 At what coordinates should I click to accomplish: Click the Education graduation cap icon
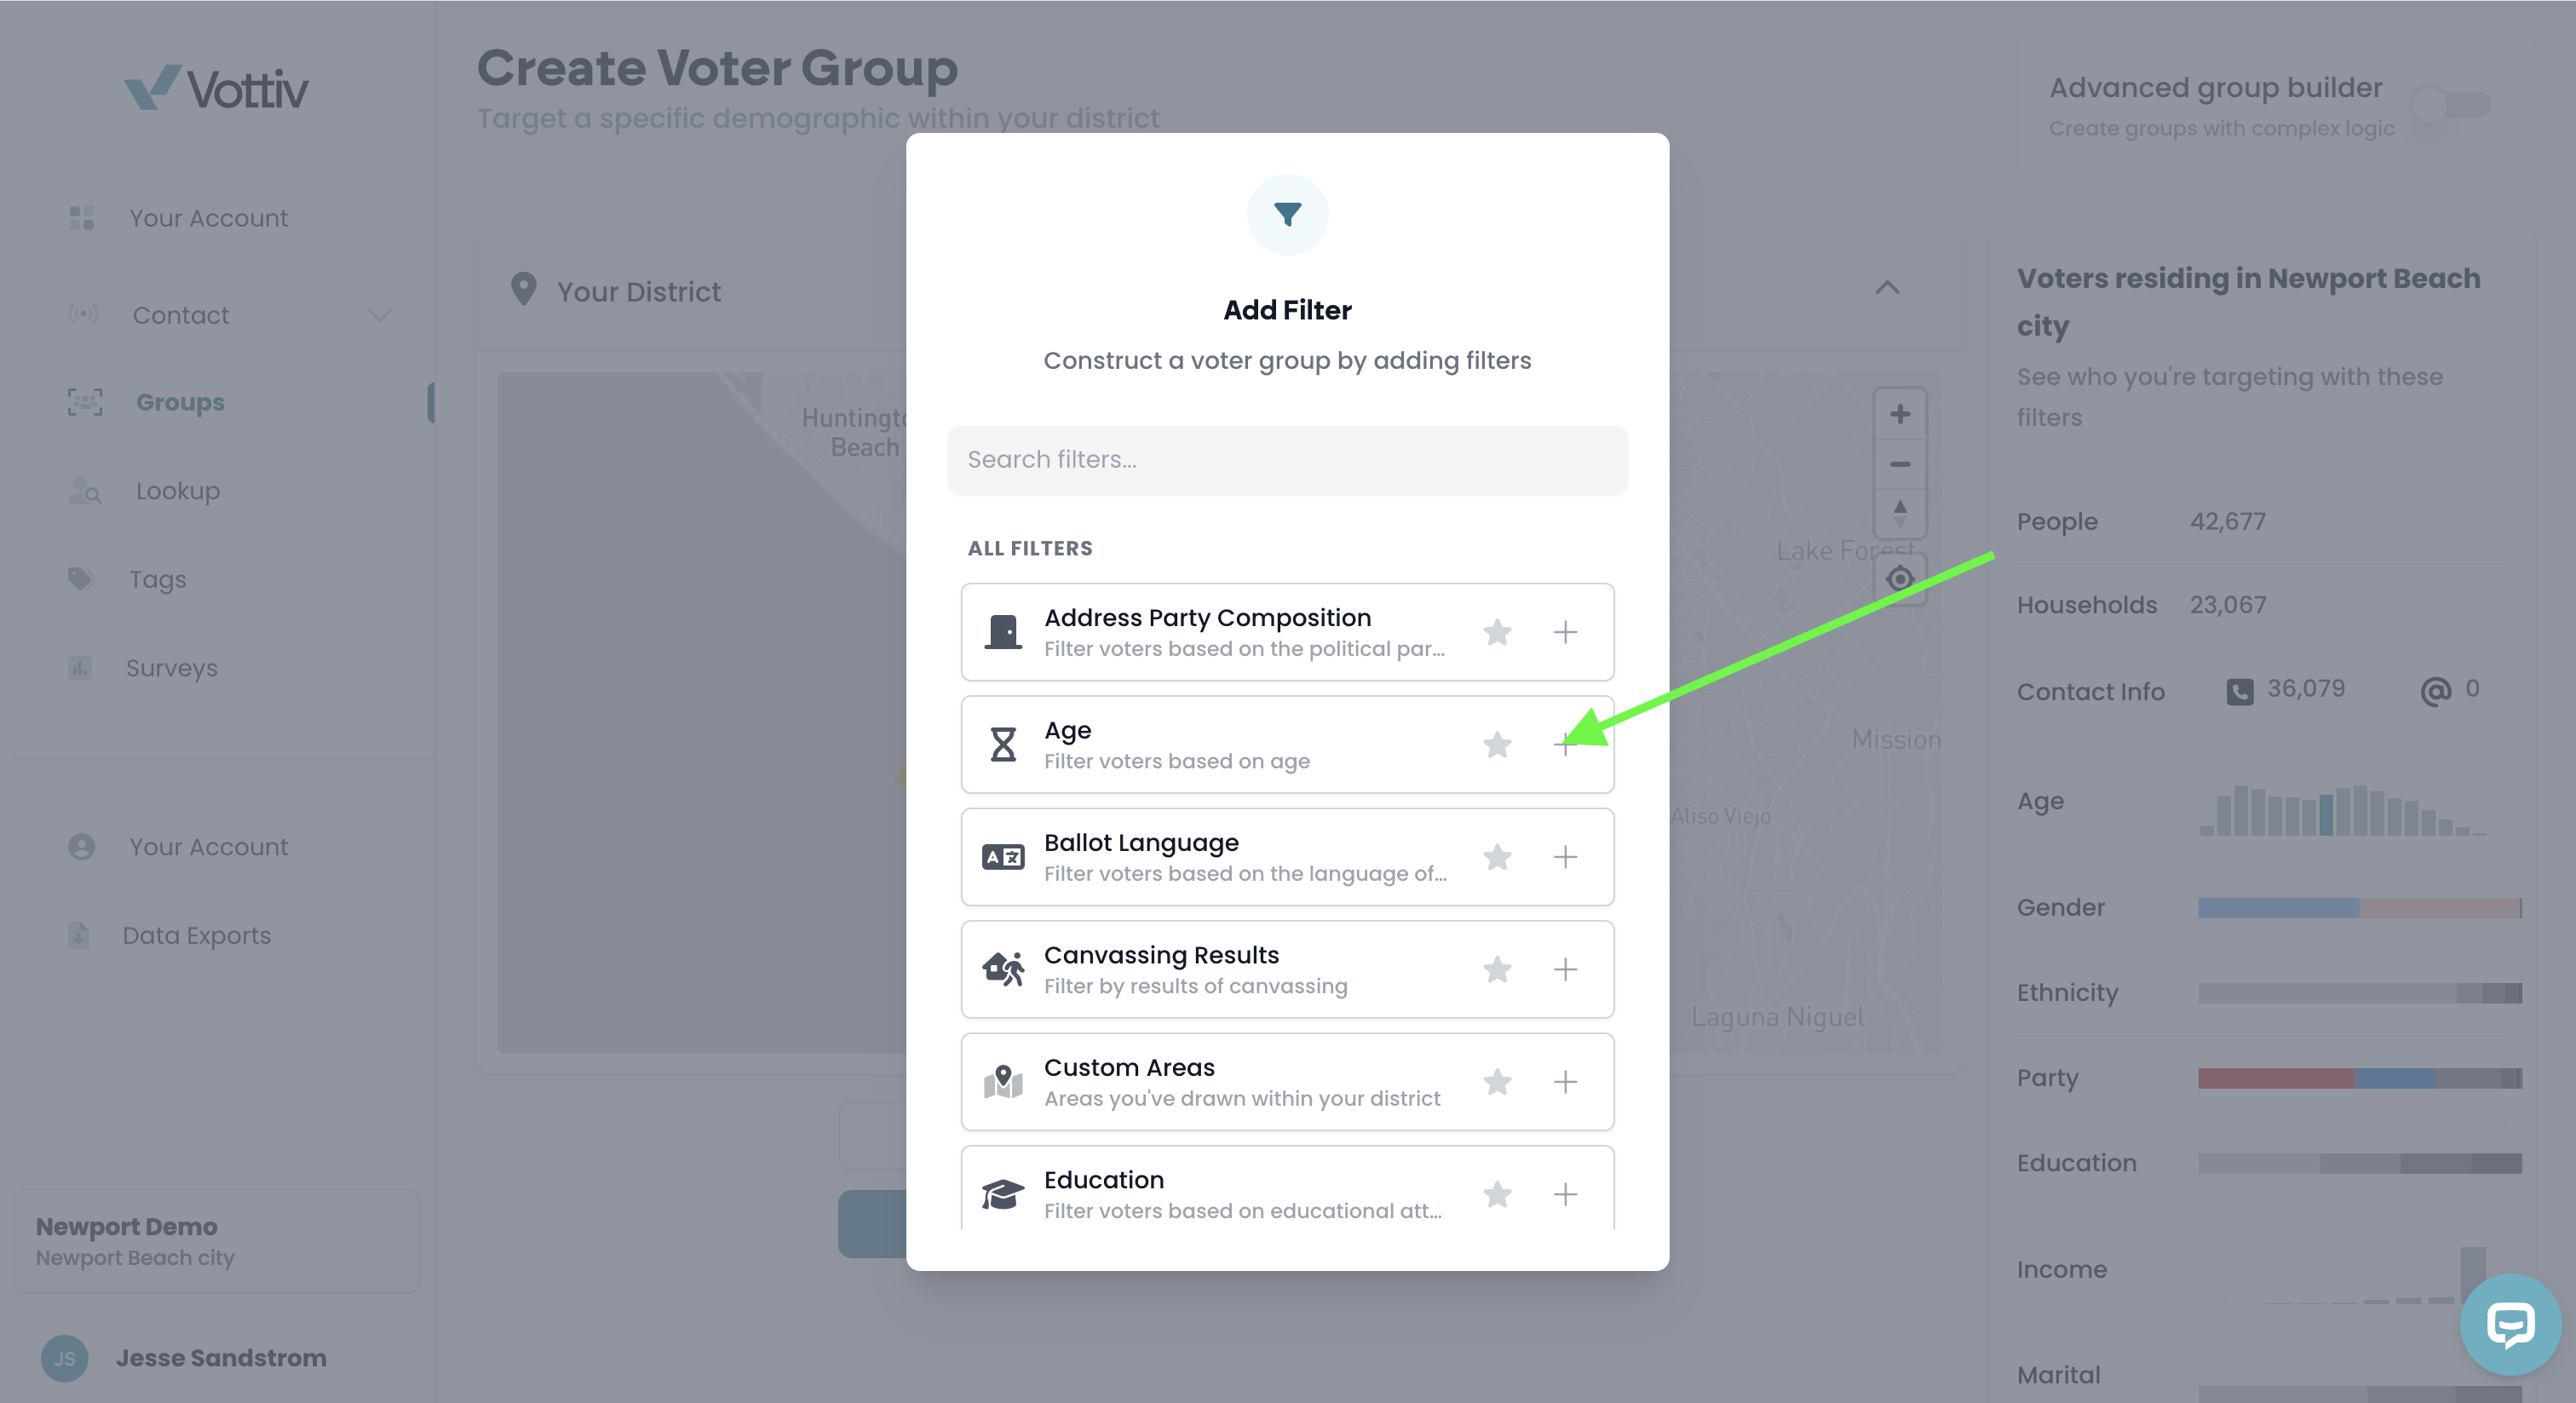pyautogui.click(x=1002, y=1194)
